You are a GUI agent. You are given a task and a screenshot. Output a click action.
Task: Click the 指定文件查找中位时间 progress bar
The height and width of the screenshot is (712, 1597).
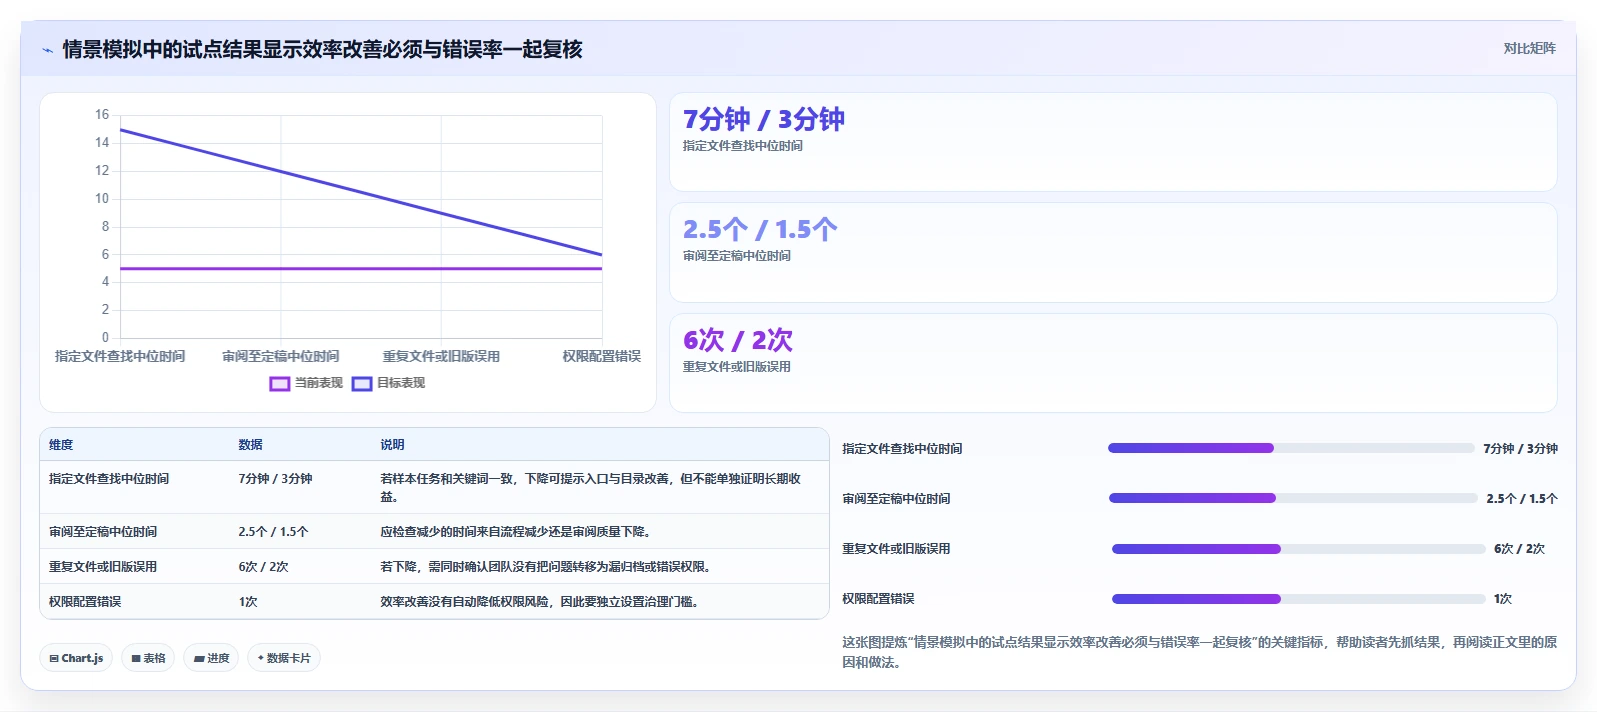(x=1291, y=448)
